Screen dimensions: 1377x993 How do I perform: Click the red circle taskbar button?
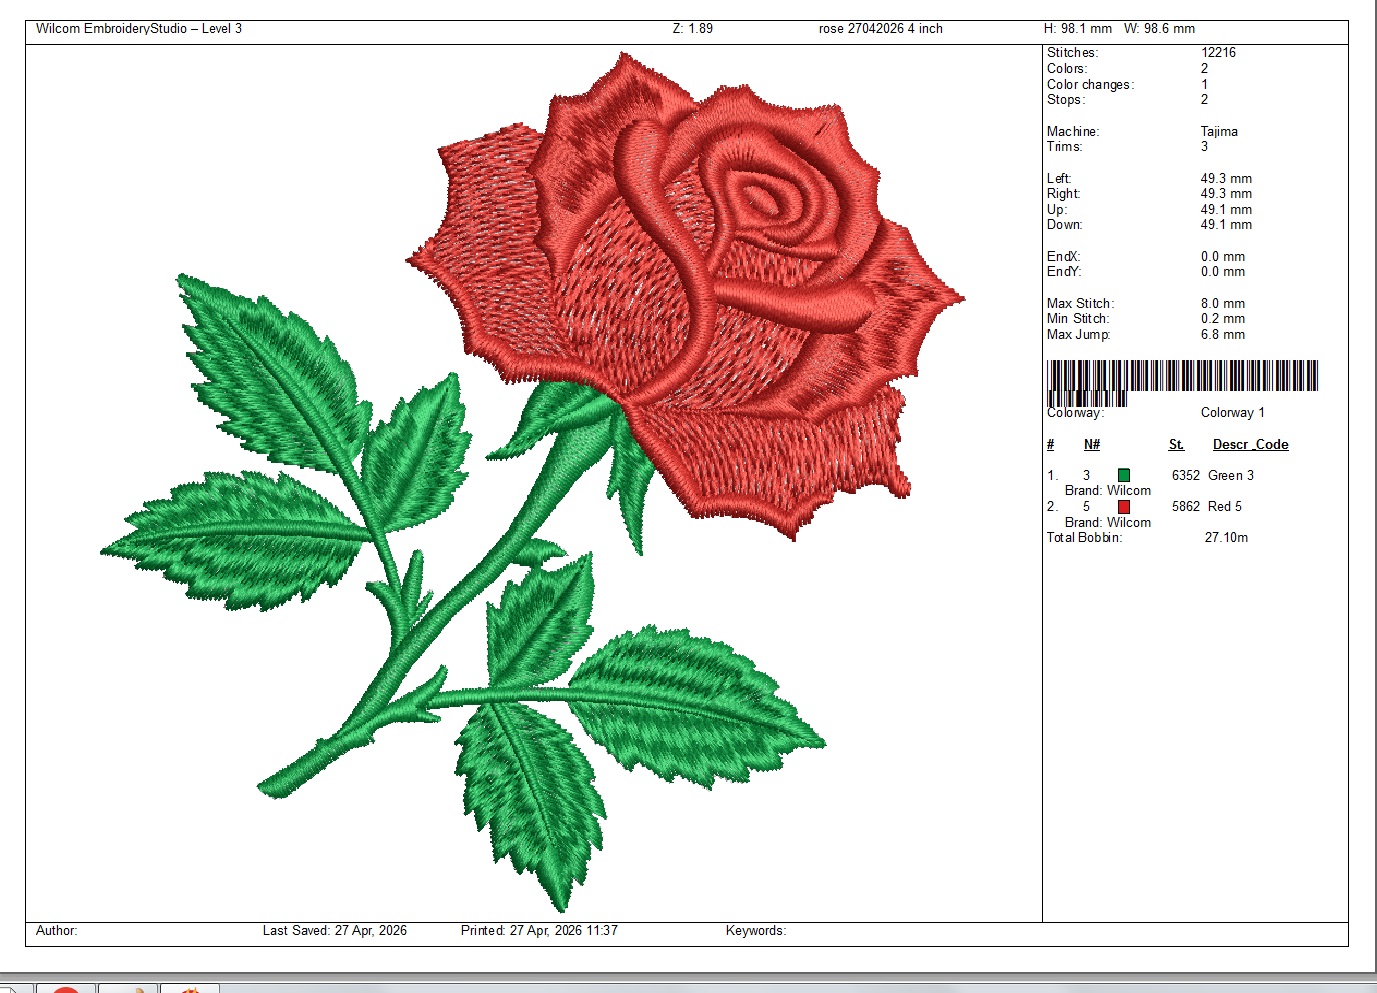tap(66, 989)
